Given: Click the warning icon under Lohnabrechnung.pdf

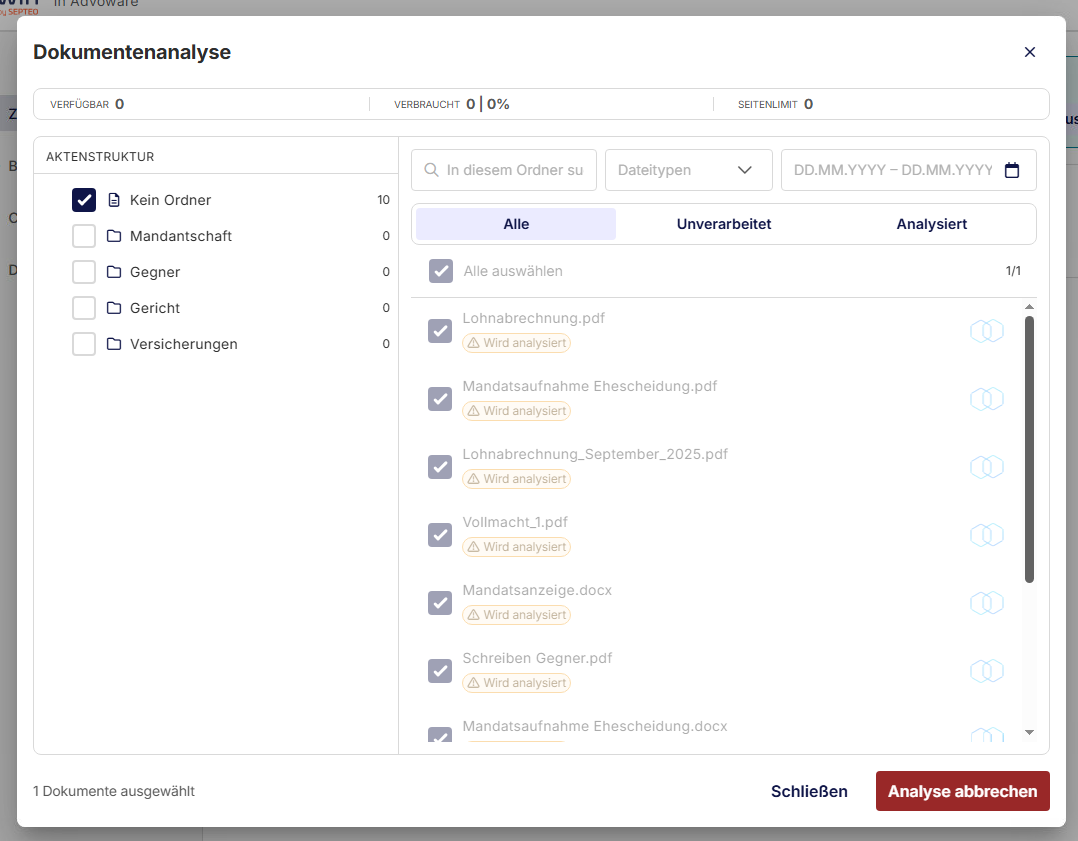Looking at the screenshot, I should (474, 342).
